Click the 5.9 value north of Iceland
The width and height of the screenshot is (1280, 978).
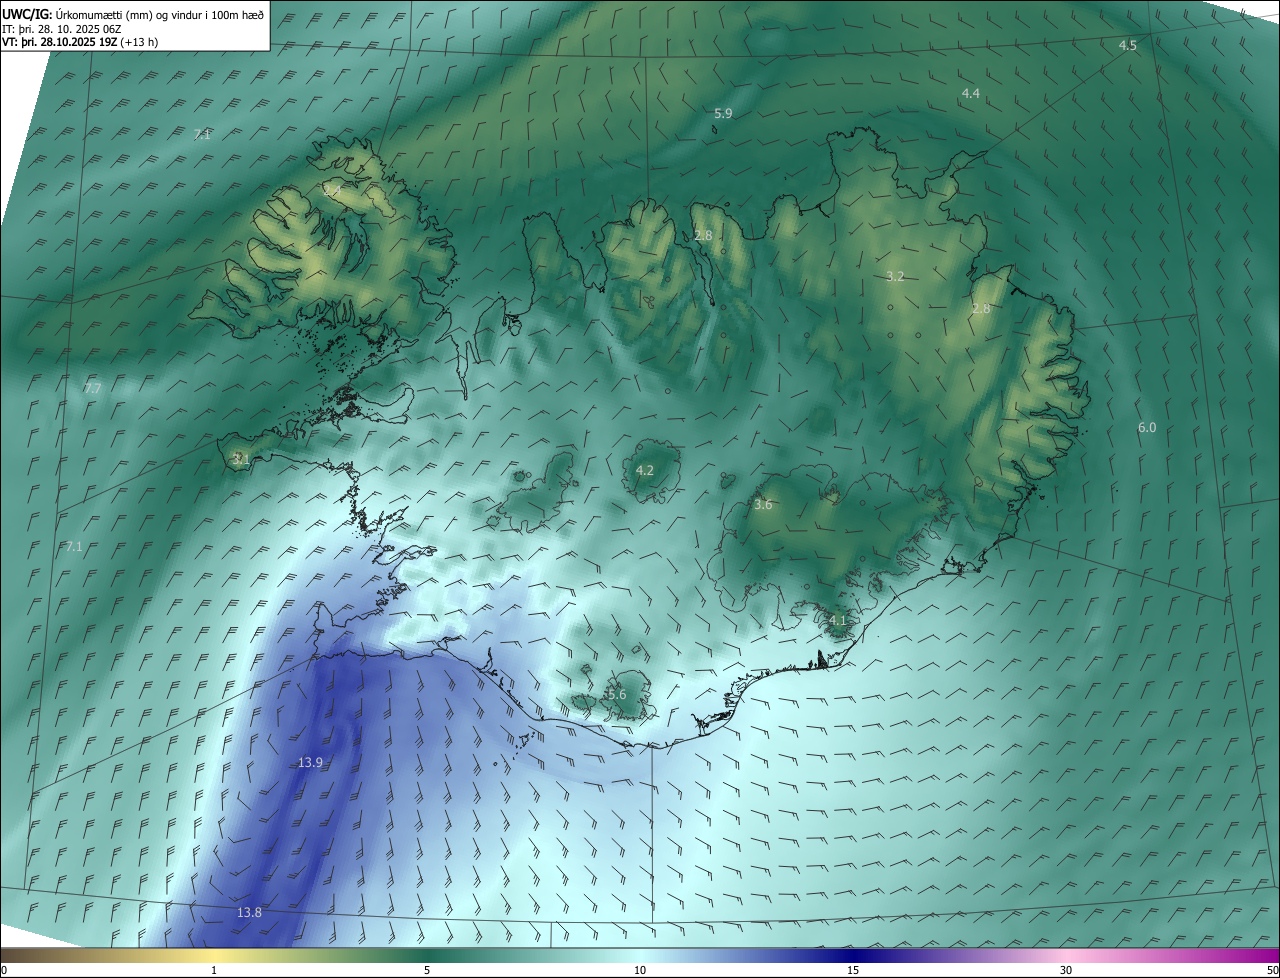click(x=723, y=114)
